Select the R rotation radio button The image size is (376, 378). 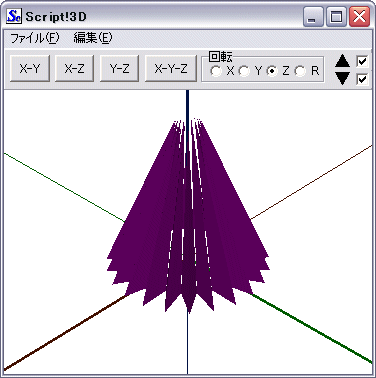(300, 71)
